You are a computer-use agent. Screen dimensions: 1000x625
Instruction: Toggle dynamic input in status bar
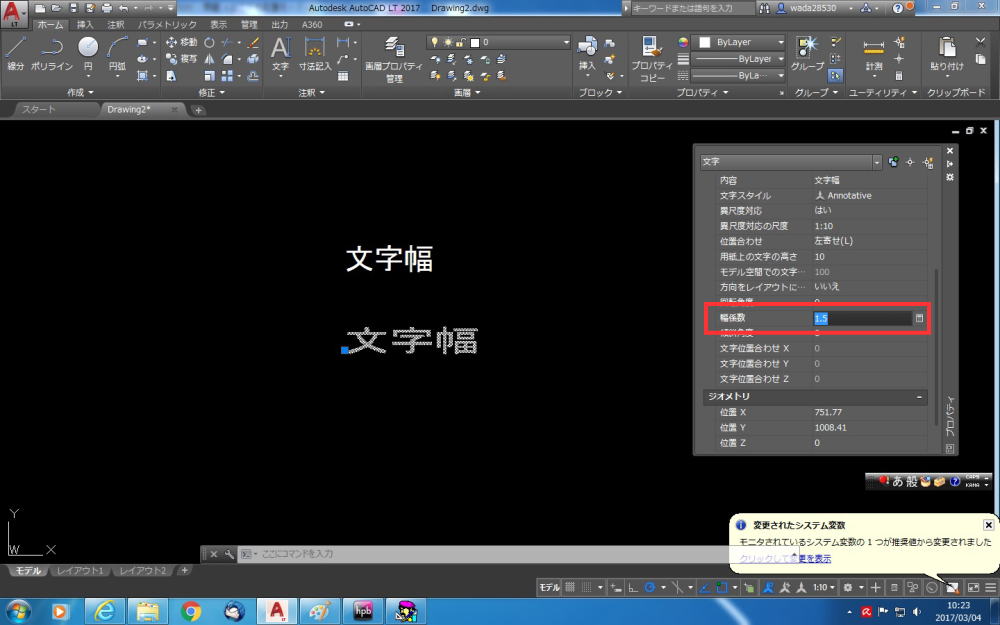coord(615,587)
